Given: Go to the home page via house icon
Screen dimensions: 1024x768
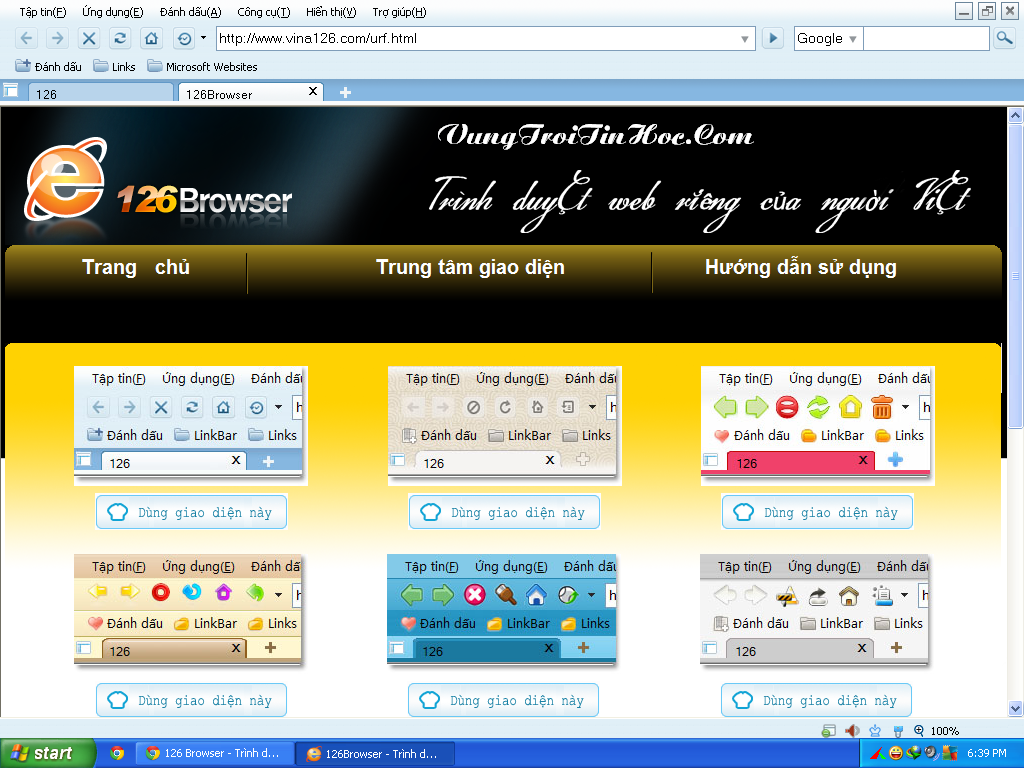Looking at the screenshot, I should coord(152,39).
